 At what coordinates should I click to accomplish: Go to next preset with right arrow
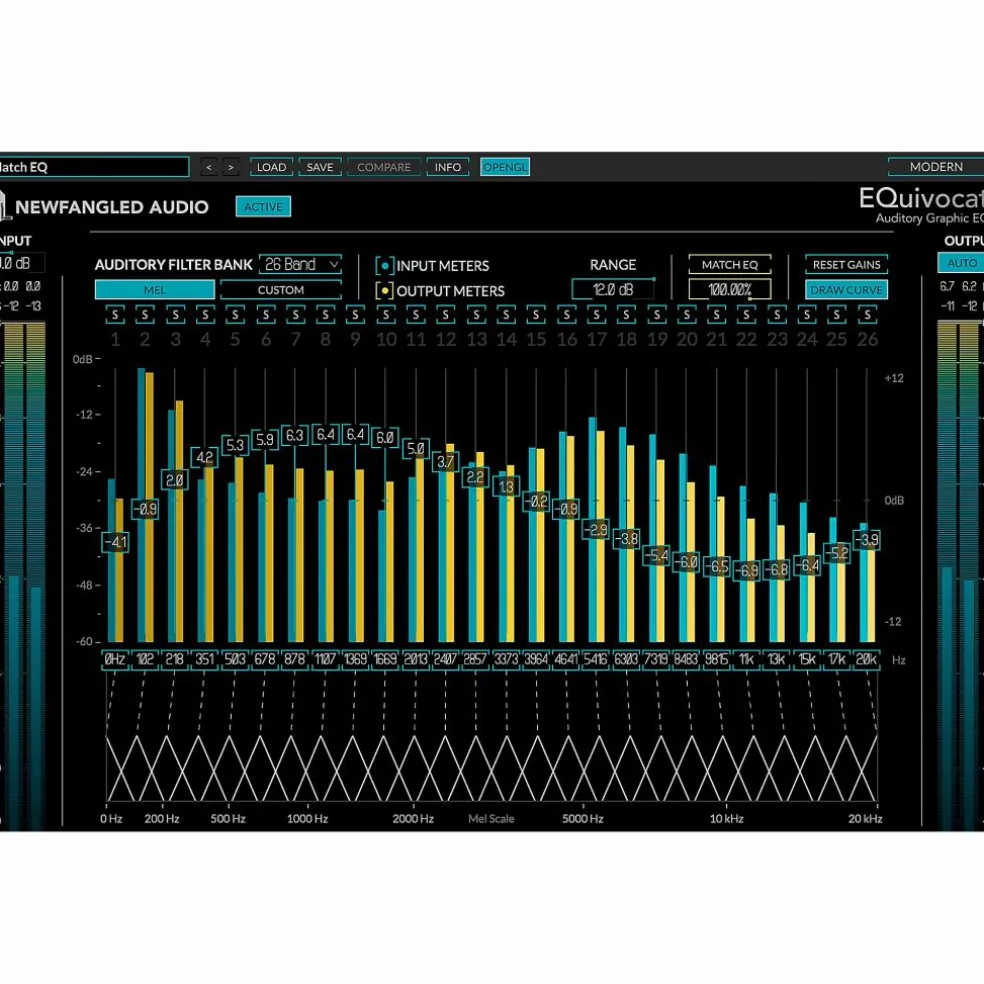231,167
